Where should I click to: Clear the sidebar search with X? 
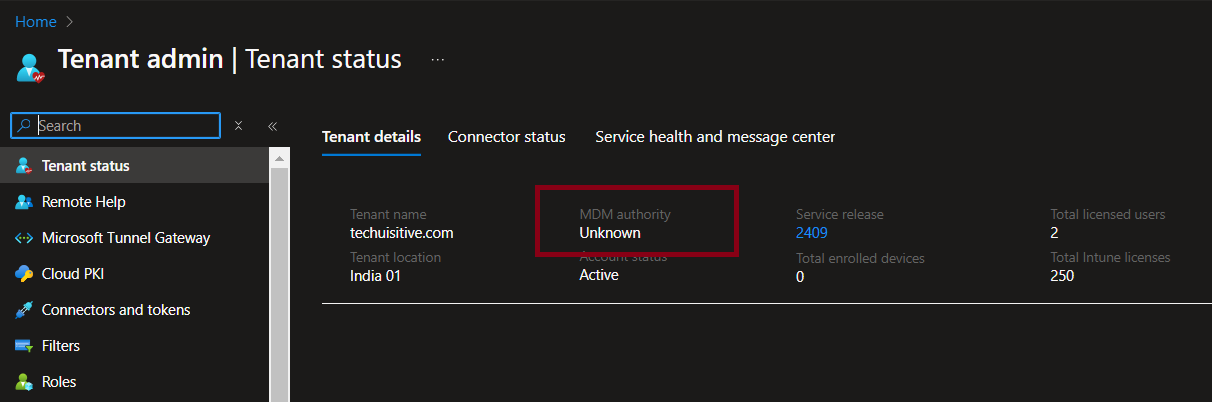(x=238, y=126)
